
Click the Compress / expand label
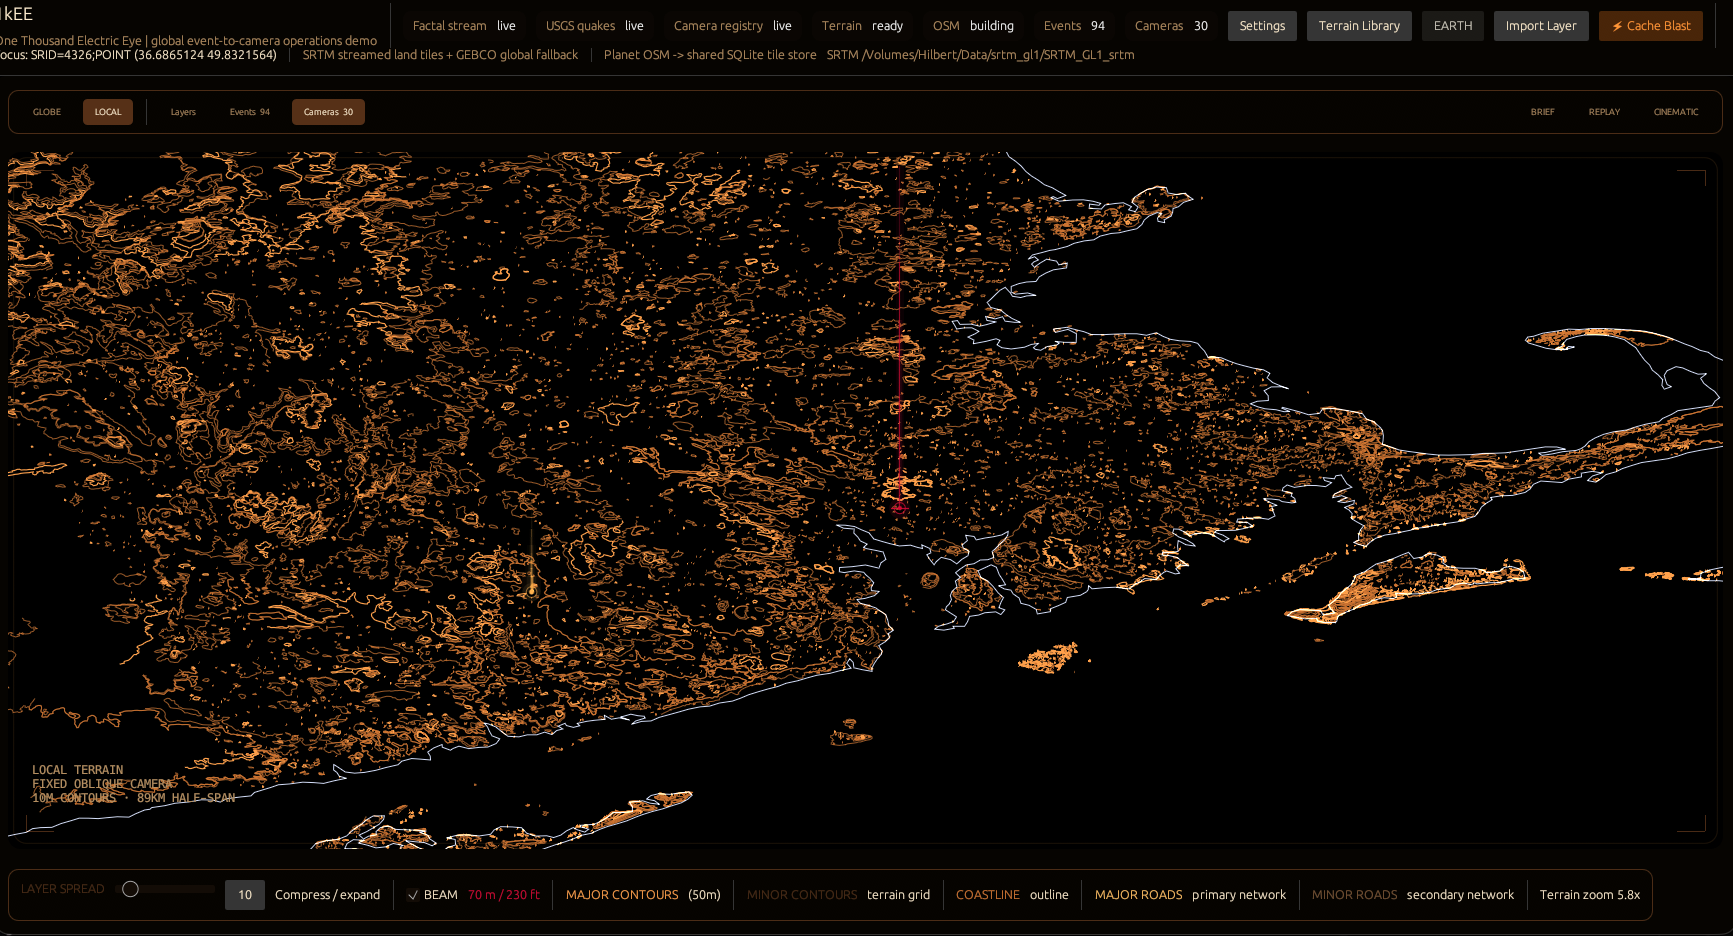(328, 895)
